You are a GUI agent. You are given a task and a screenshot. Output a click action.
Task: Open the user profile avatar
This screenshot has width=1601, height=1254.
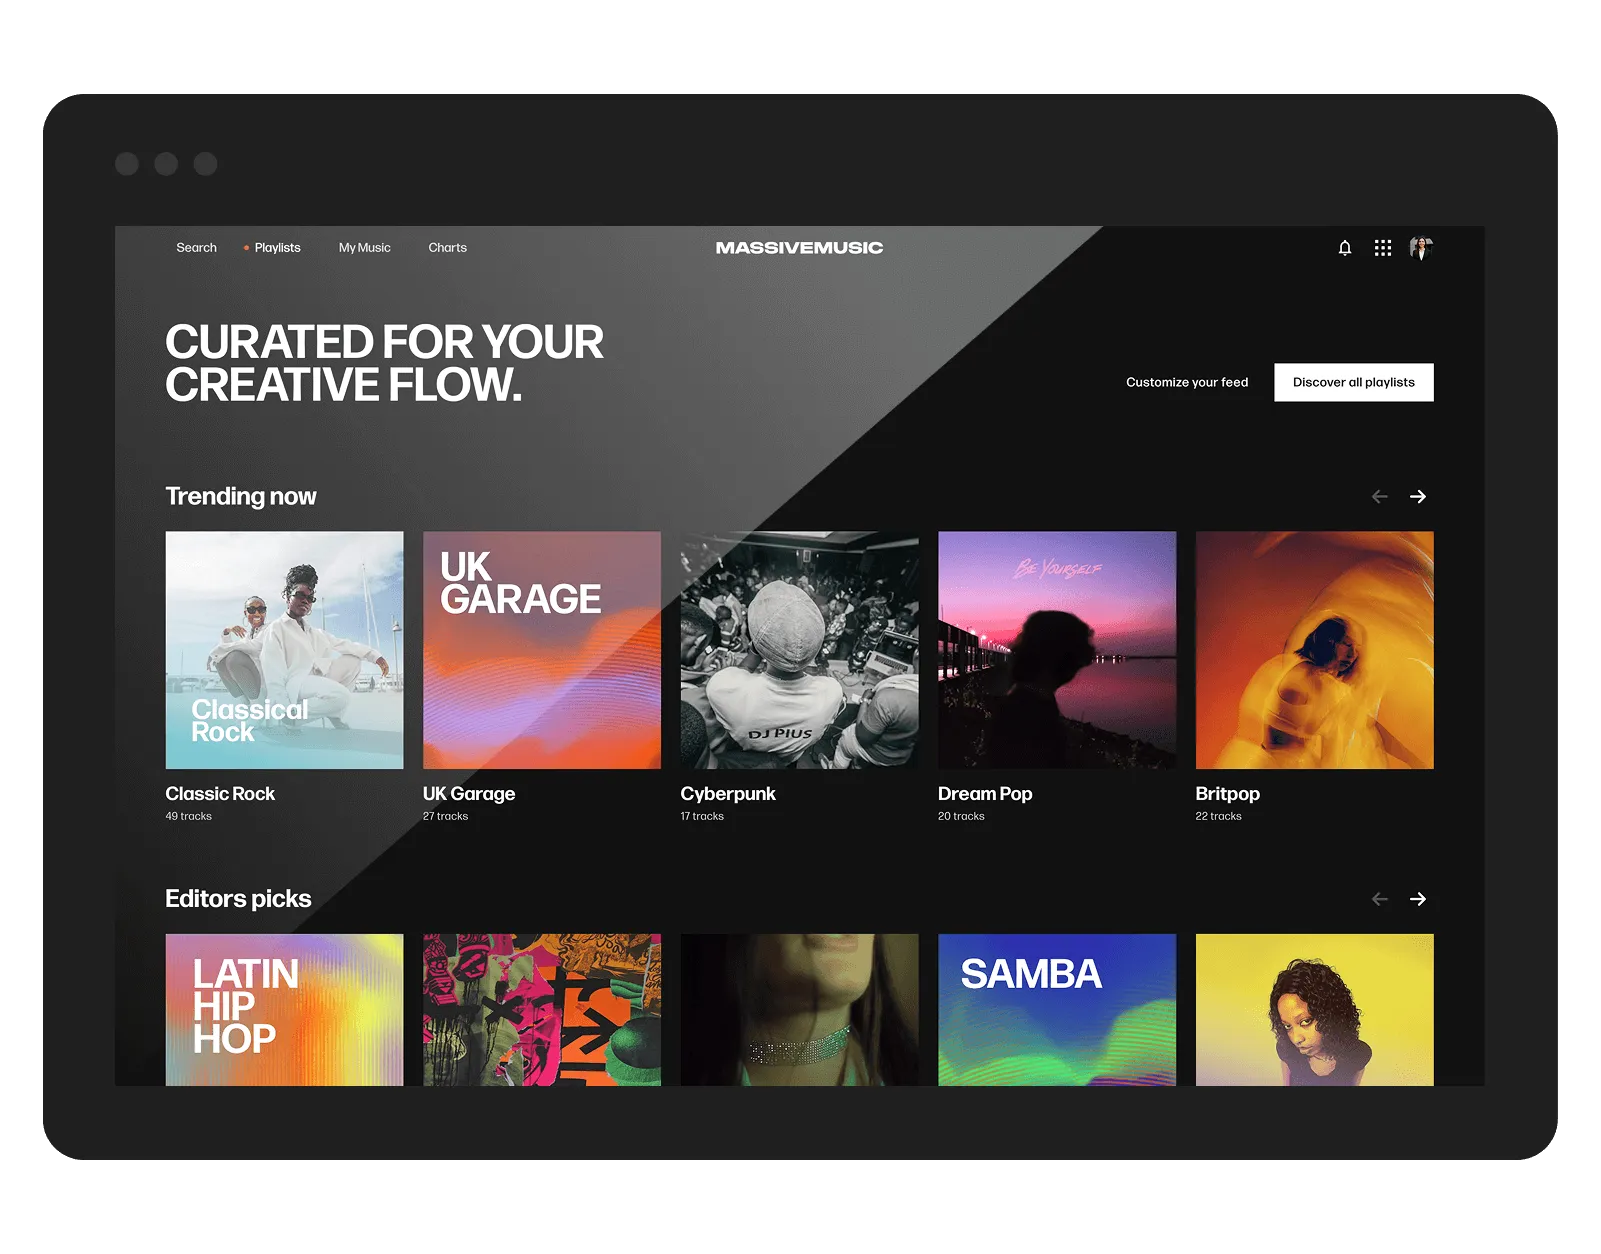[x=1421, y=248]
